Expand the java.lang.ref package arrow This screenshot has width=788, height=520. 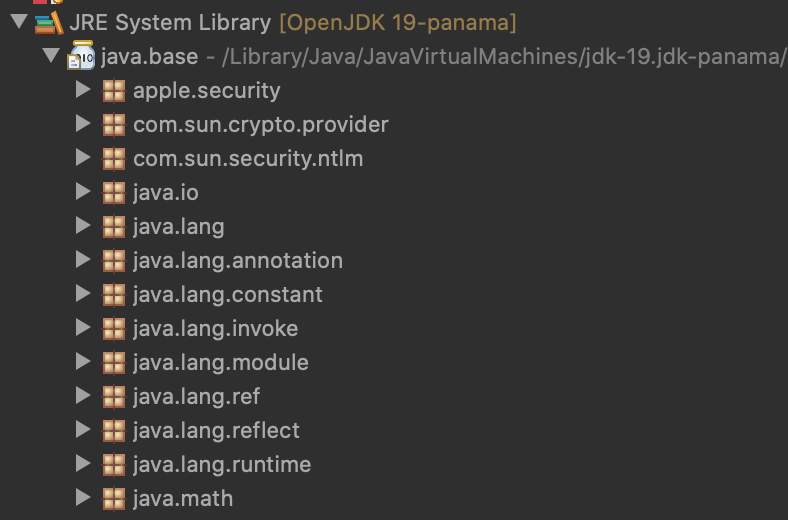coord(84,397)
